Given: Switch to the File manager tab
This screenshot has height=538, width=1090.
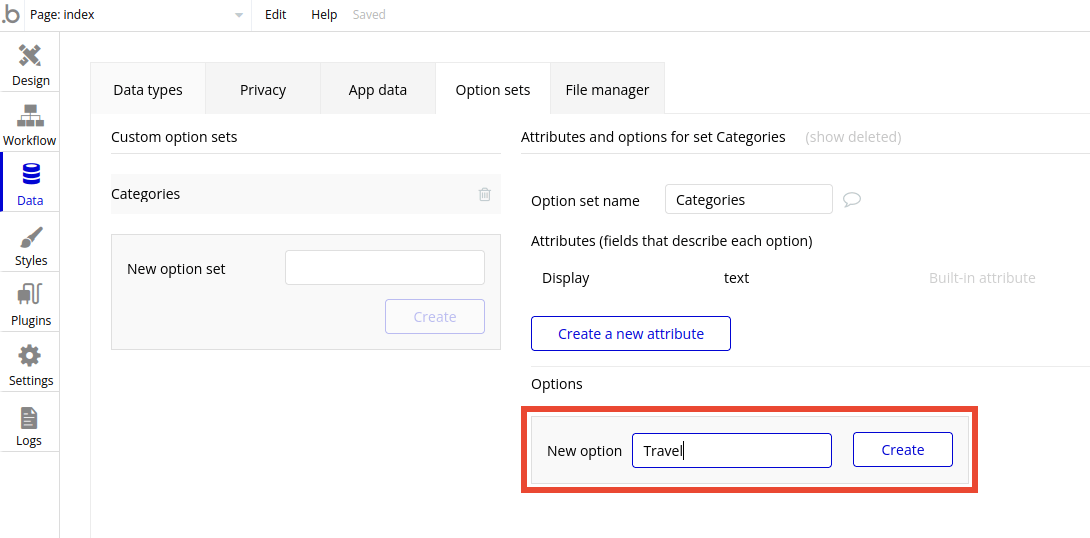Looking at the screenshot, I should (607, 89).
